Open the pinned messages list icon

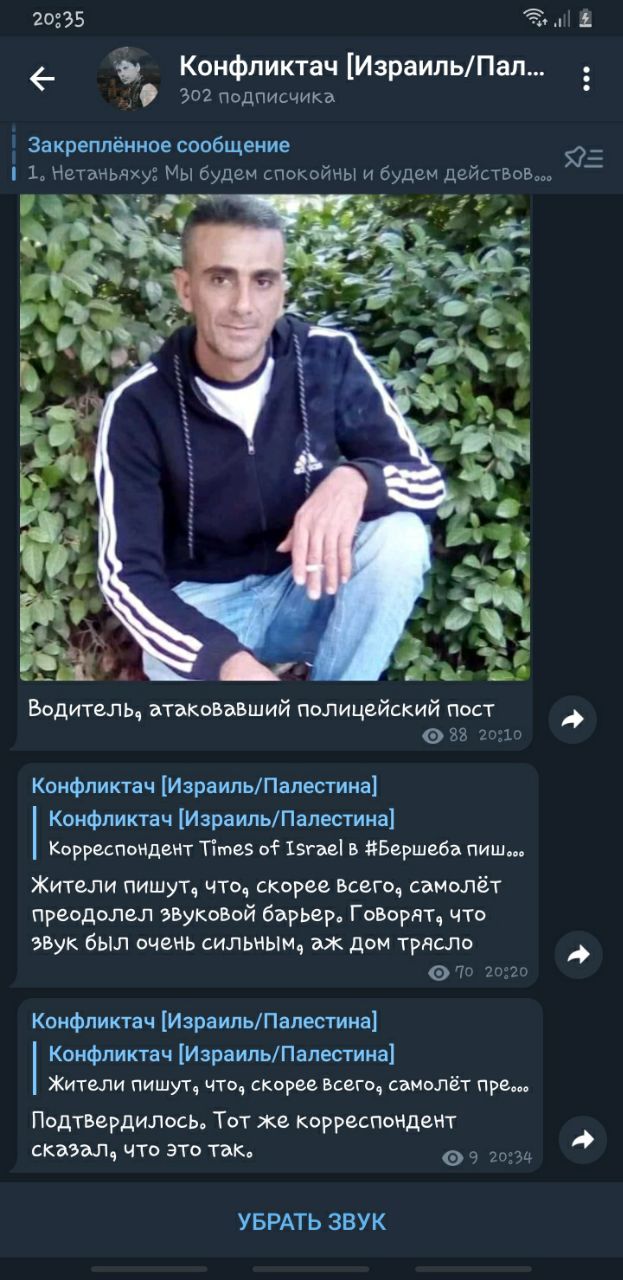point(584,158)
